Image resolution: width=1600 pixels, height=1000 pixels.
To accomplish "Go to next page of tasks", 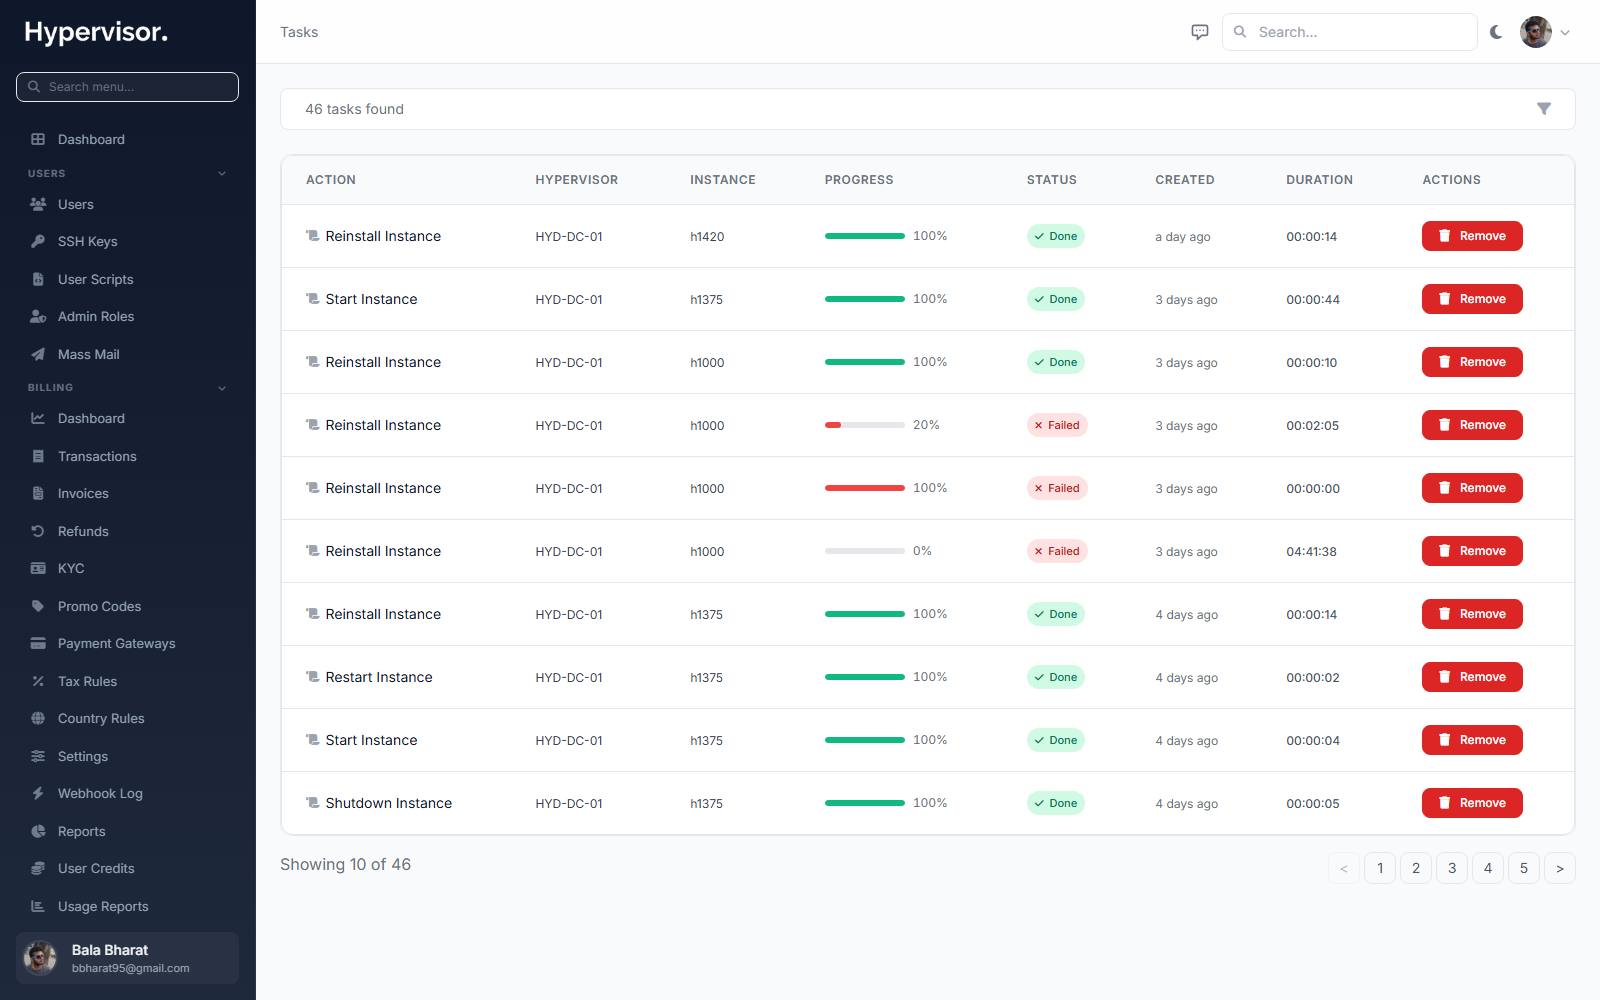I will pos(1560,868).
